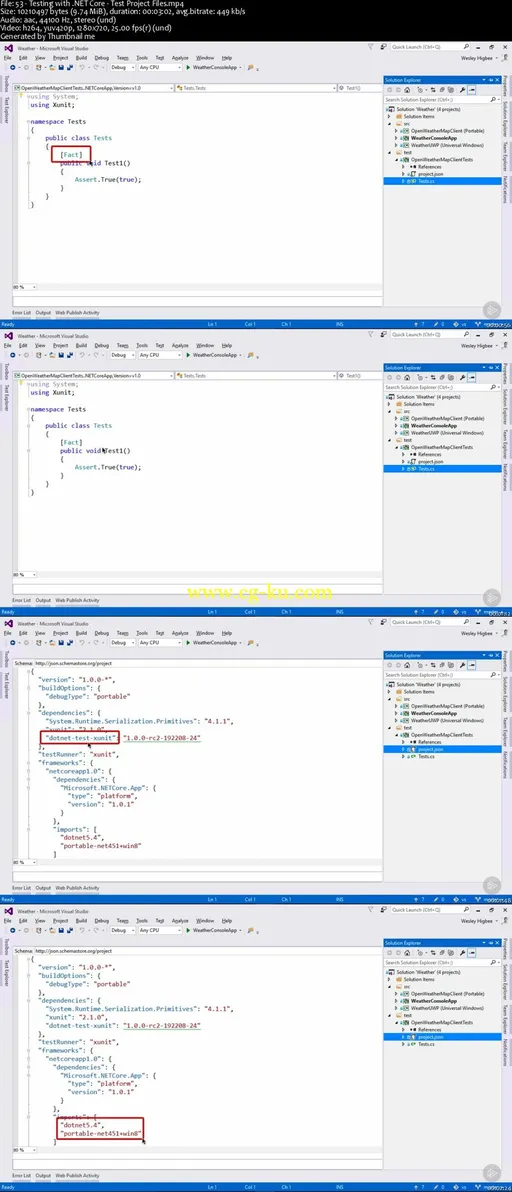Collapse the src folder in the first frame
This screenshot has width=512, height=1192.
tap(389, 123)
